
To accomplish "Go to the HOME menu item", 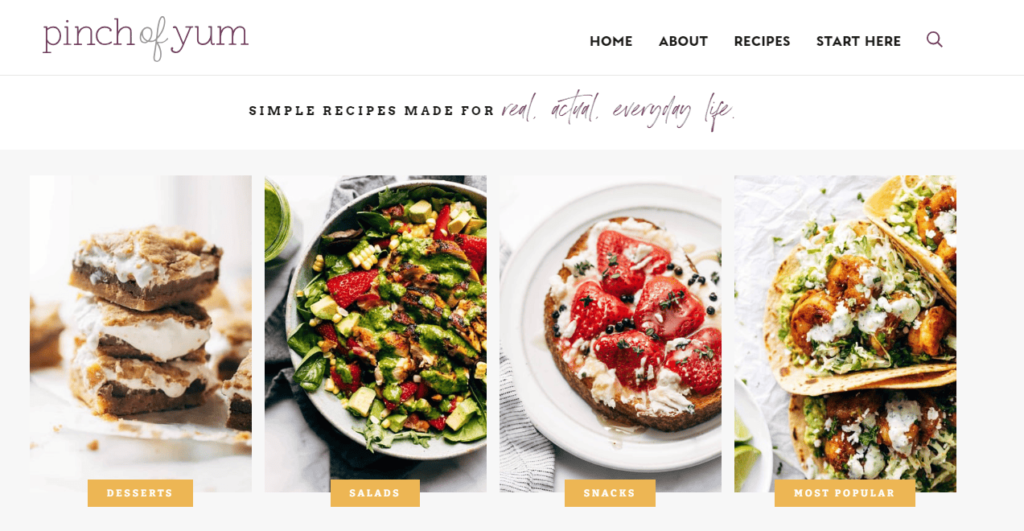I will click(x=611, y=41).
